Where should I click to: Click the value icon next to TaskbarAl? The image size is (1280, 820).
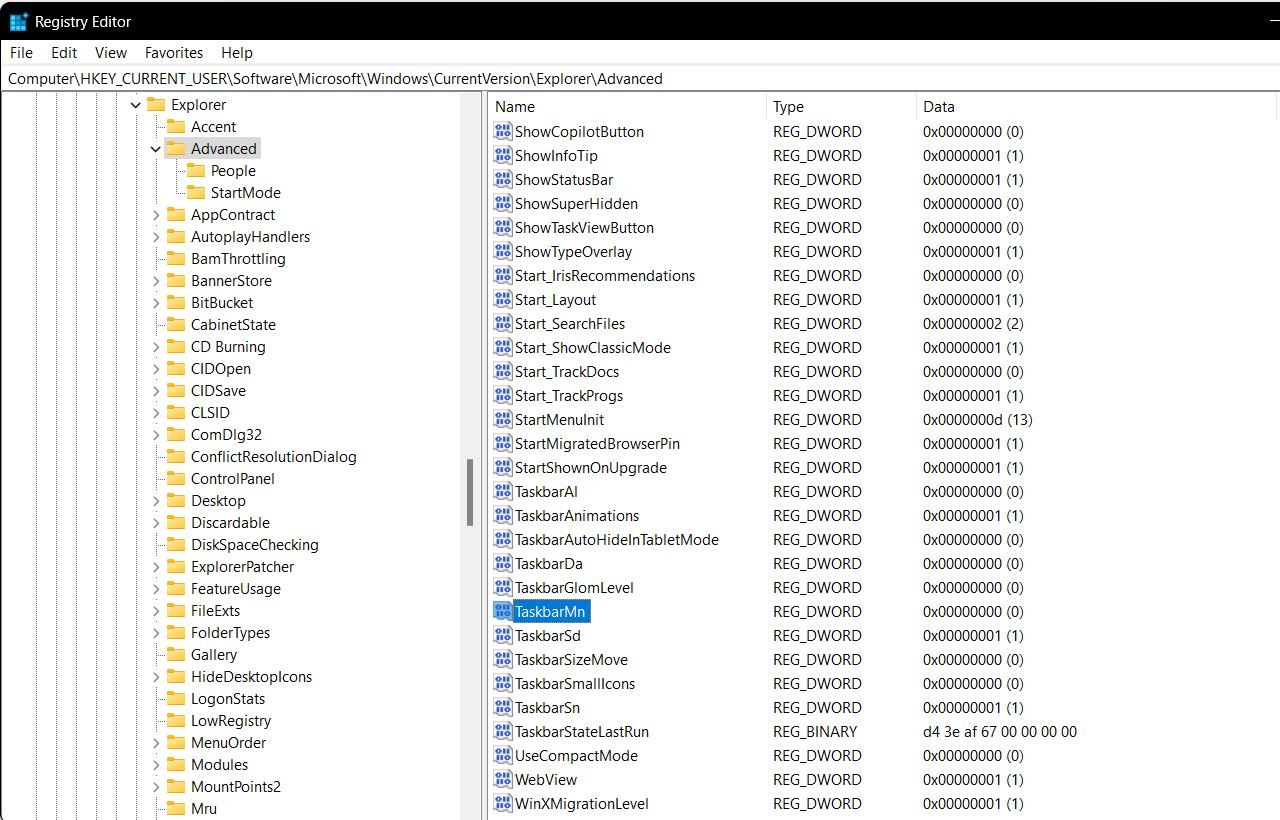(x=502, y=491)
